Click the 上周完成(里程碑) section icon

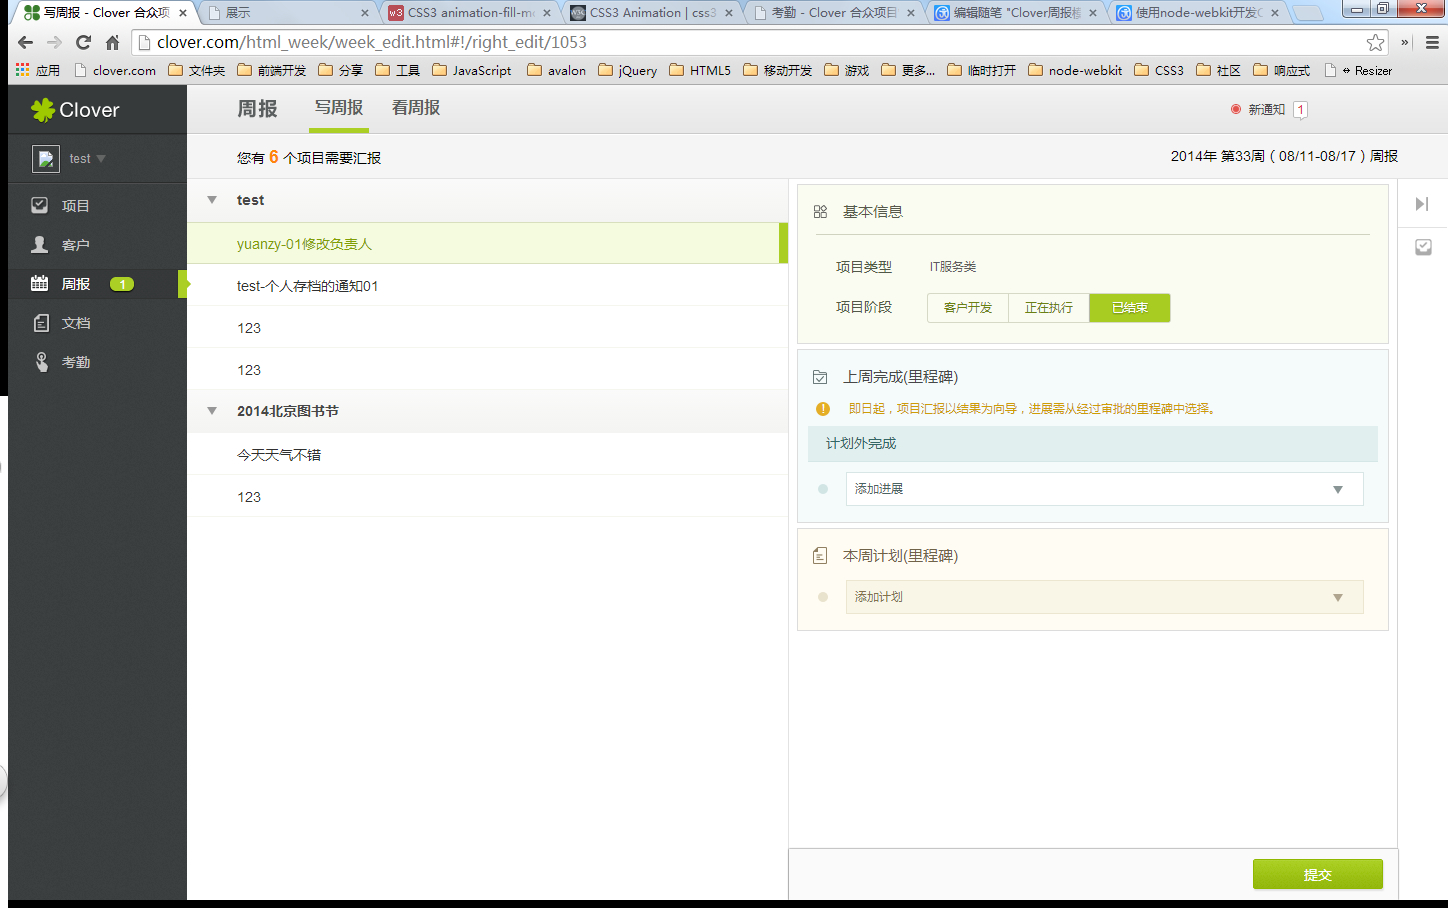point(820,377)
